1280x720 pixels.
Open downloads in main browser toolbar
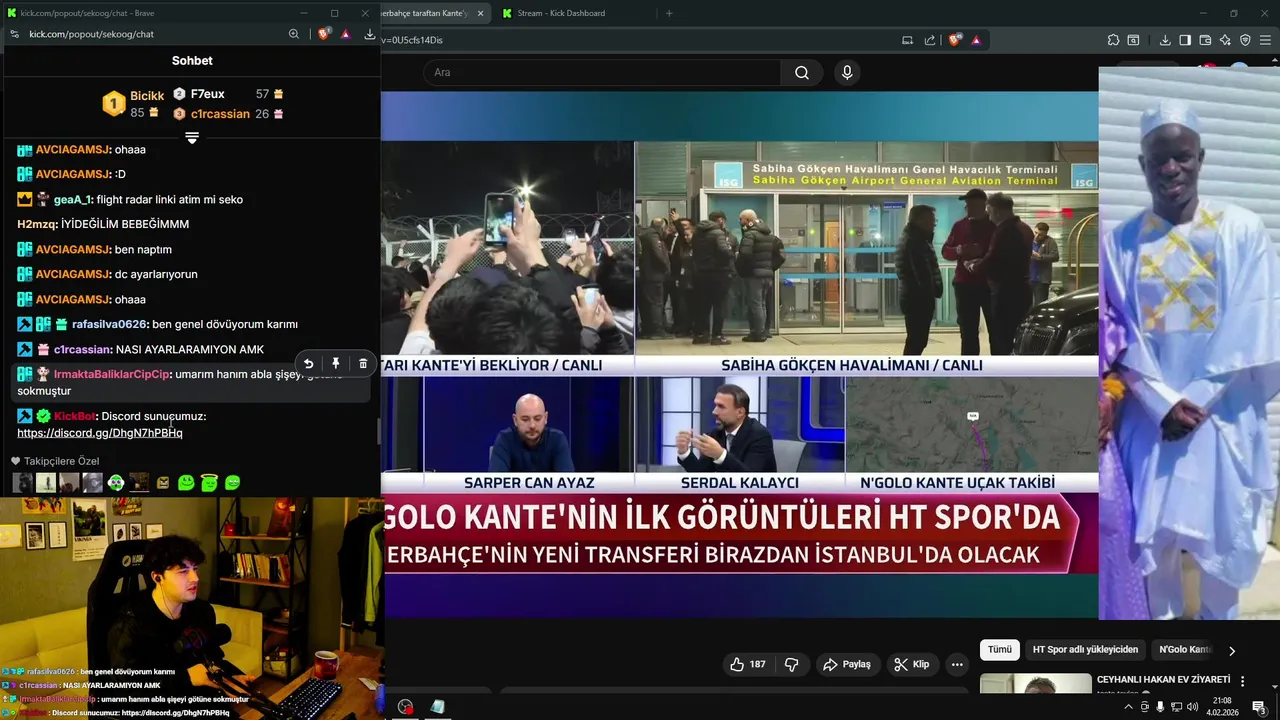pos(1165,40)
